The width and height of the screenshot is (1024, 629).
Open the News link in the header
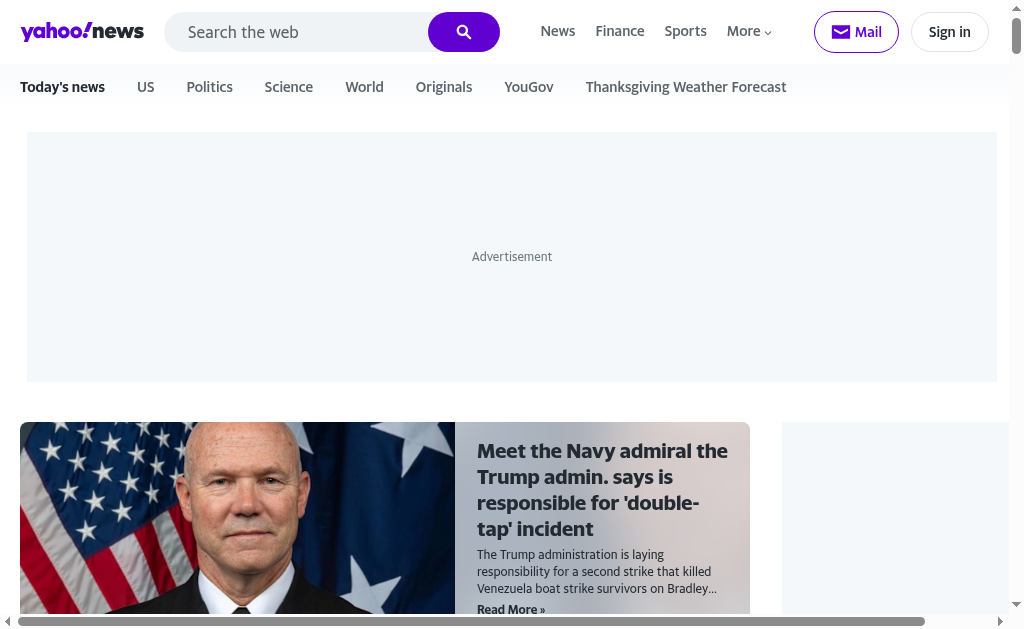(557, 31)
